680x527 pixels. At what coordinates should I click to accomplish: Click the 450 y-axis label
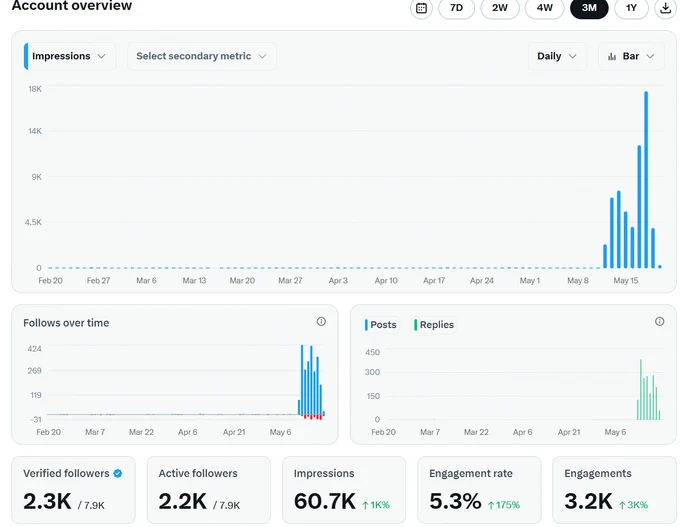pos(372,352)
